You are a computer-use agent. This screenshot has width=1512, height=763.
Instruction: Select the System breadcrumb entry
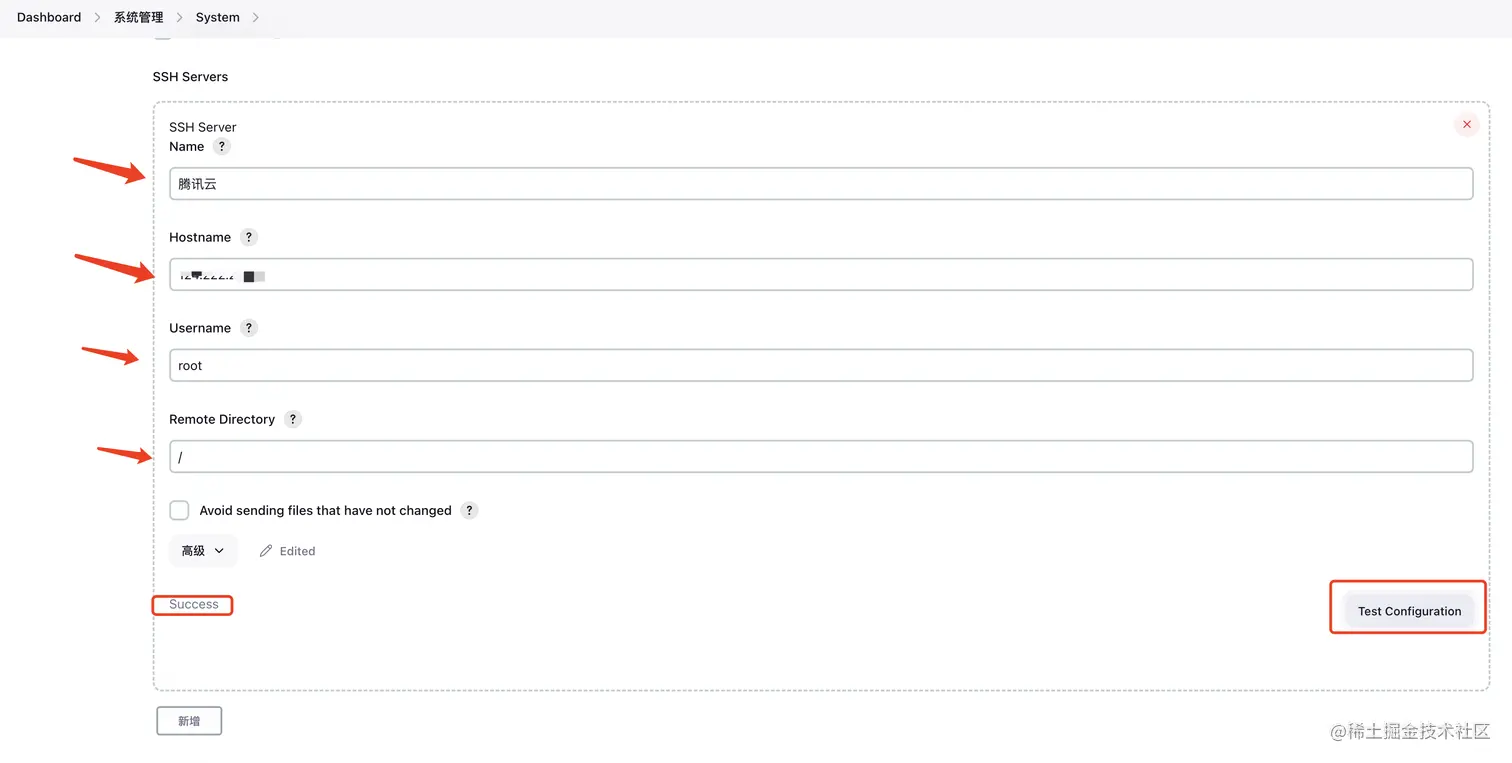coord(217,17)
